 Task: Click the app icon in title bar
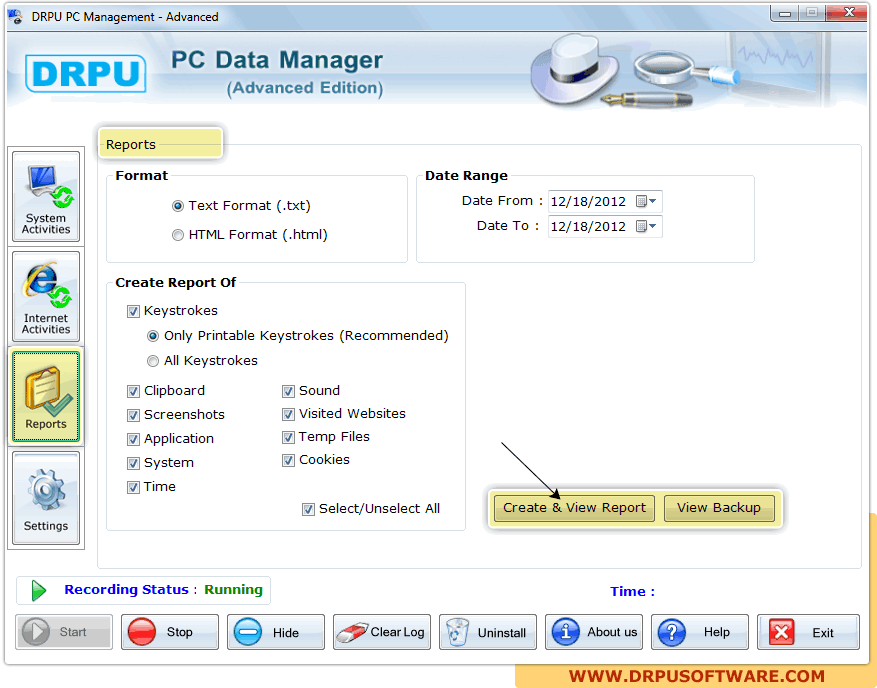click(16, 17)
